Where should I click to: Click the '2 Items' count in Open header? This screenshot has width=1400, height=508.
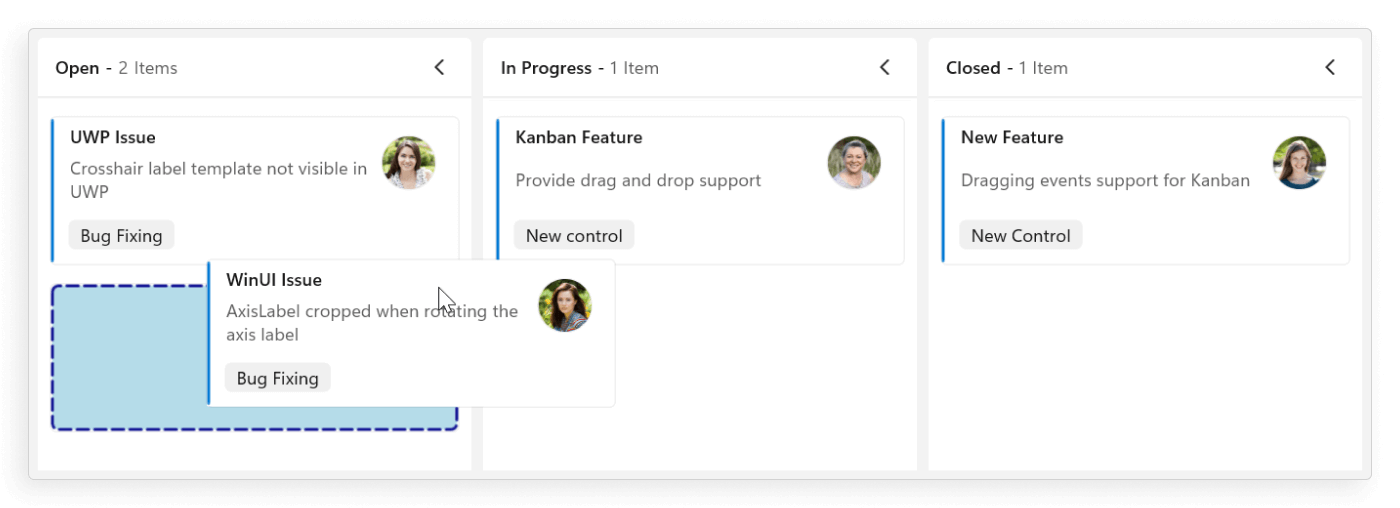(148, 68)
